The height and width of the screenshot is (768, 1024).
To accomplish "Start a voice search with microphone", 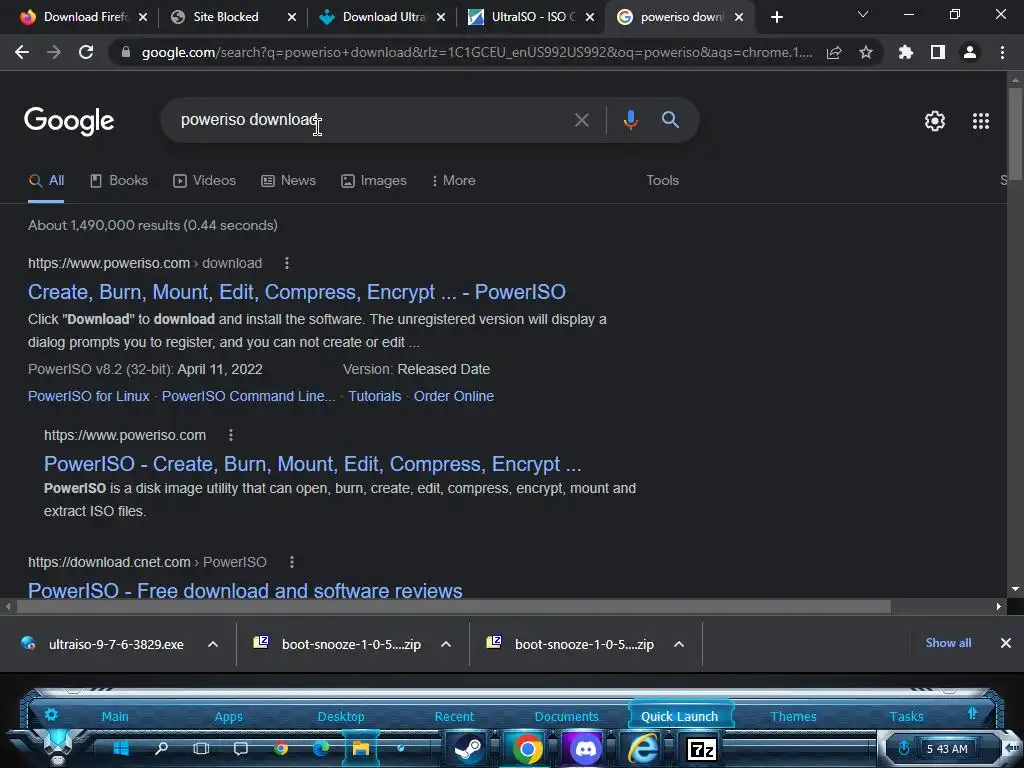I will pyautogui.click(x=630, y=120).
